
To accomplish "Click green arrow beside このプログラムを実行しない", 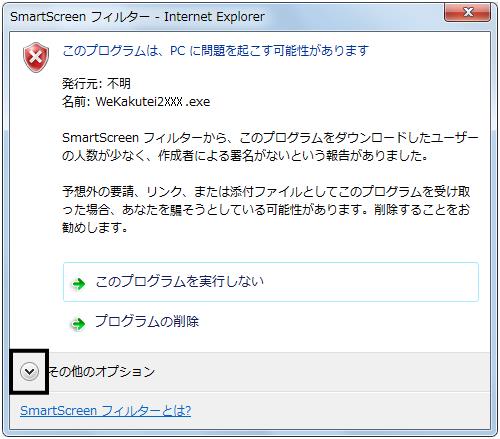I will [x=79, y=284].
